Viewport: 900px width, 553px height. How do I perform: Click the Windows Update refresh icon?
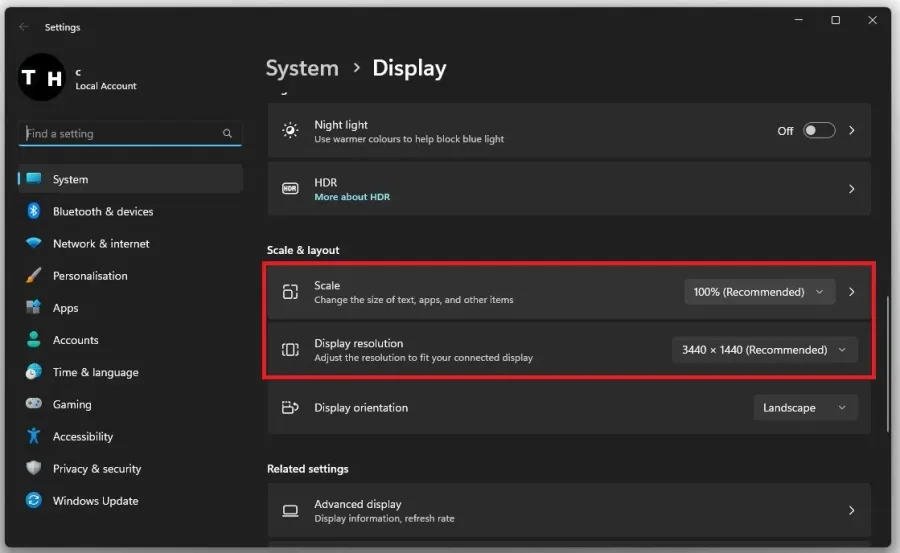(34, 500)
